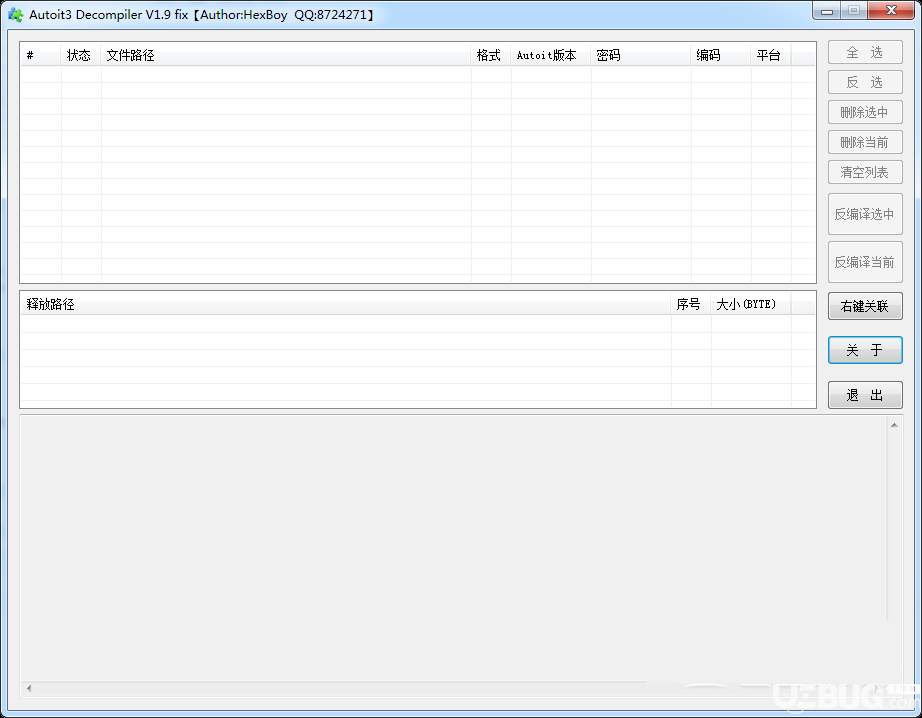Minimize the Autoit3 Decompiler window
922x718 pixels.
[x=827, y=11]
